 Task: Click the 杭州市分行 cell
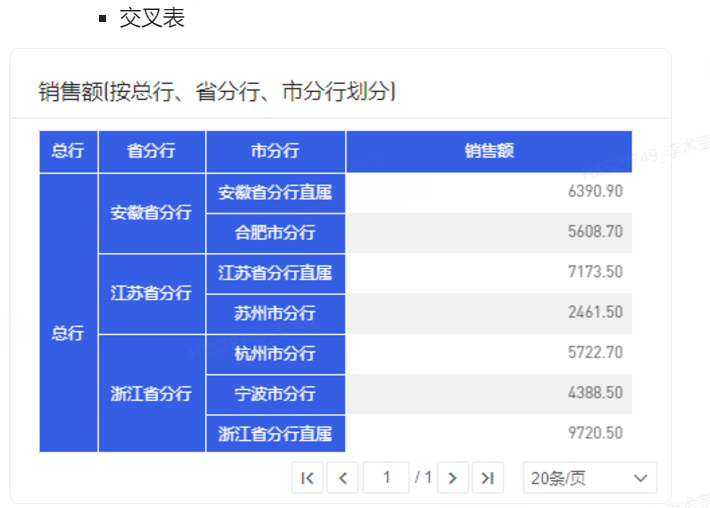(x=275, y=353)
